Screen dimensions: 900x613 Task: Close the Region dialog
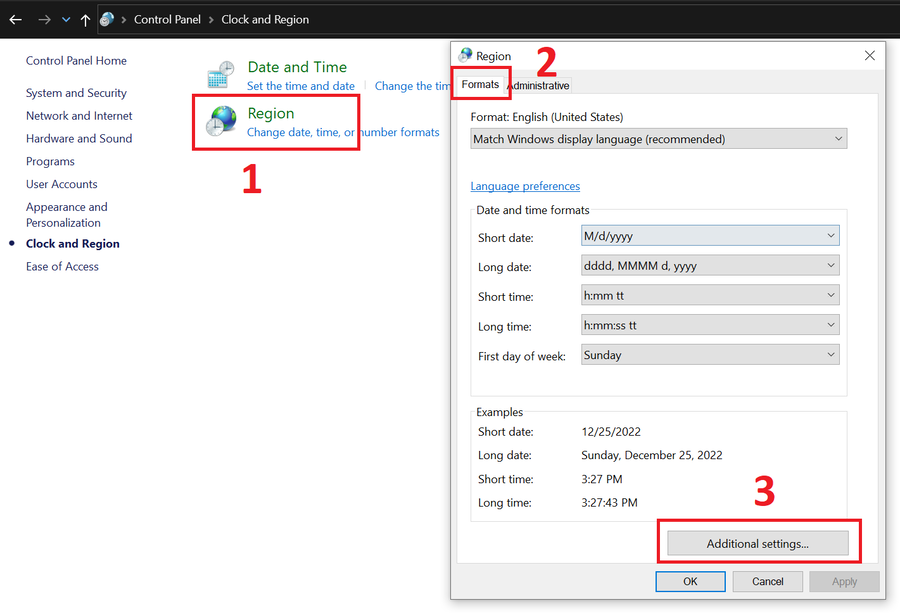tap(870, 55)
